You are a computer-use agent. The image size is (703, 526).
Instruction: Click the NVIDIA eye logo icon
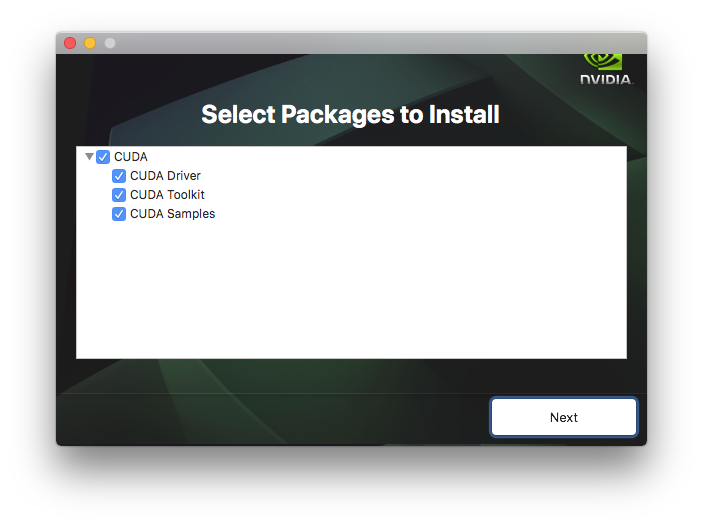pyautogui.click(x=603, y=62)
